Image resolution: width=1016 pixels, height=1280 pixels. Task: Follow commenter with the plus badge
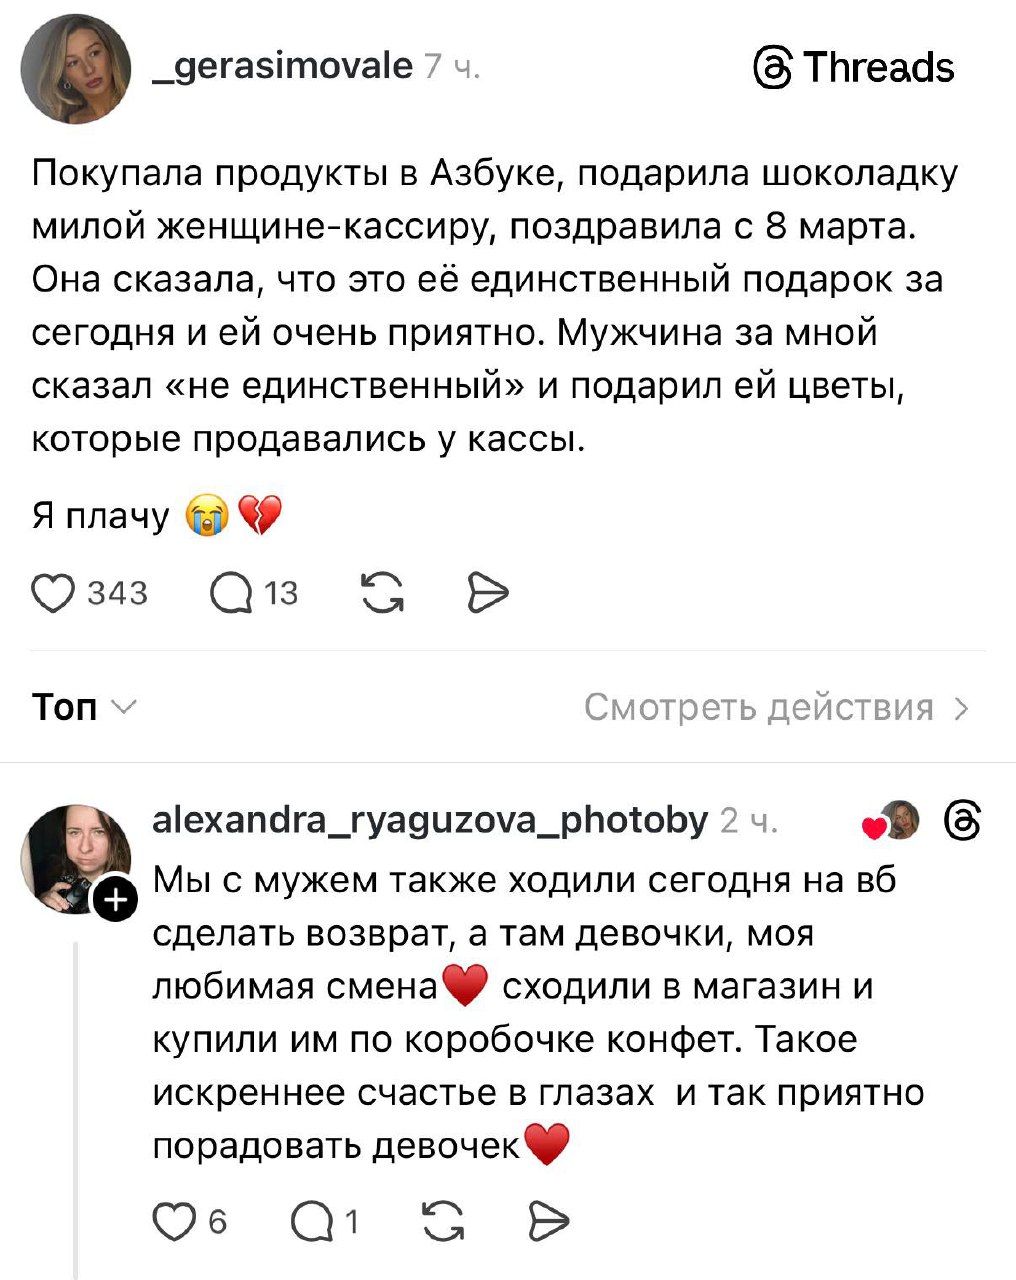(116, 901)
